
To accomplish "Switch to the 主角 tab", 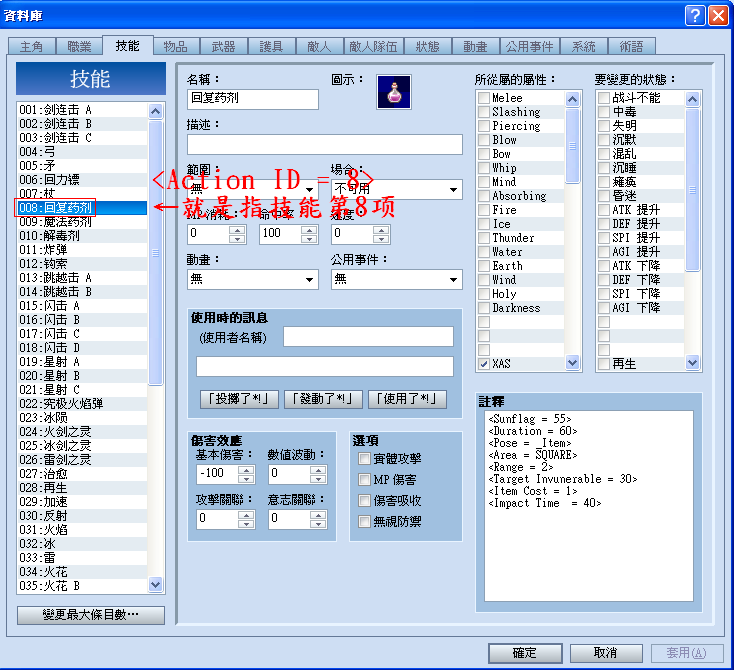I will click(31, 47).
